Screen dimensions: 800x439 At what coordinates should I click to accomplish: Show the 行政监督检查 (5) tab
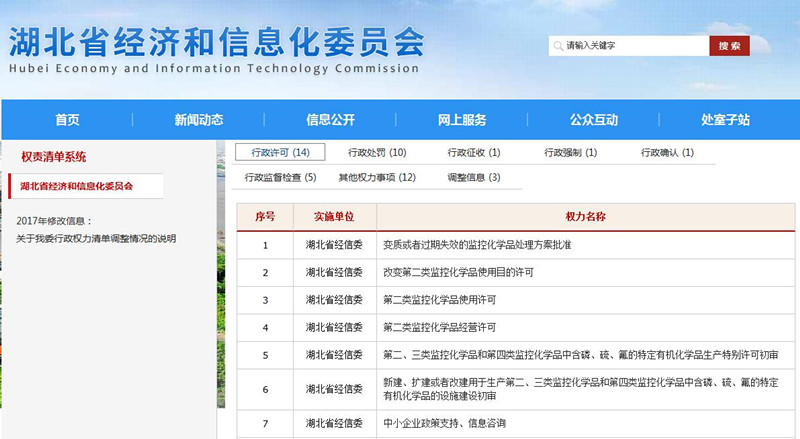coord(280,177)
